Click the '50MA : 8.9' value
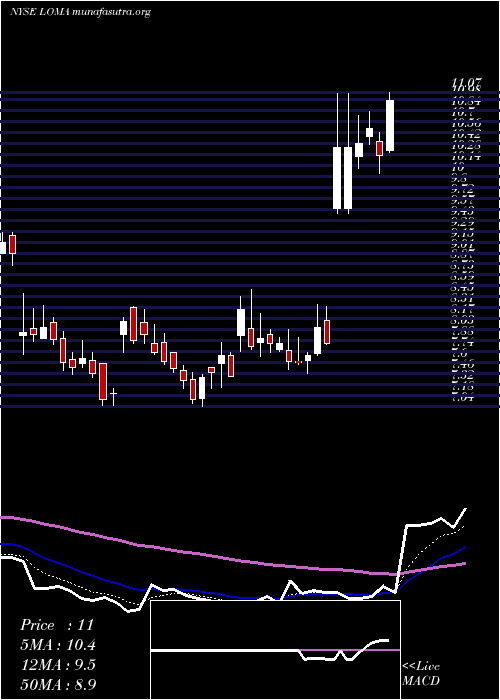Screen dimensions: 500x700 (58, 684)
